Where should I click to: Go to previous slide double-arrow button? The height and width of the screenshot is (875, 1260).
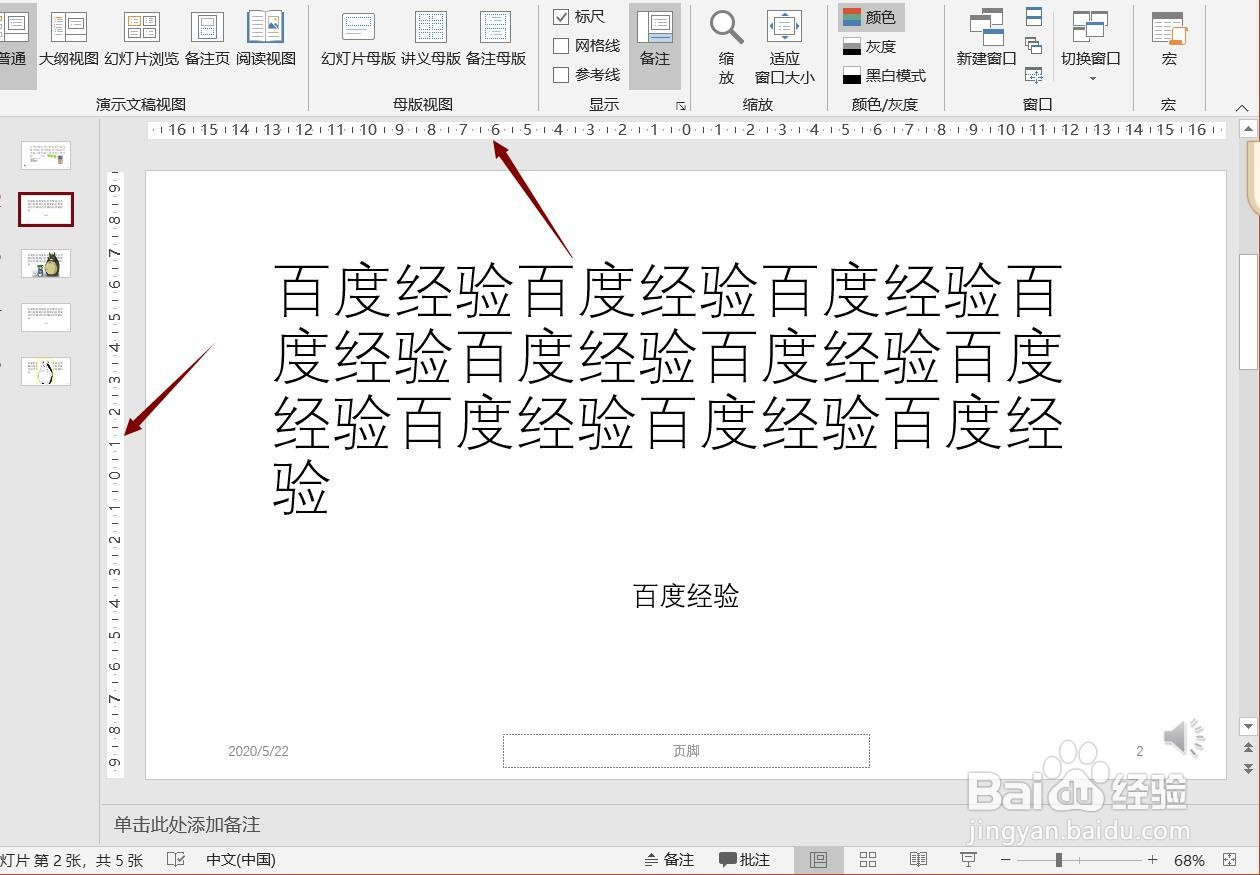[1248, 747]
